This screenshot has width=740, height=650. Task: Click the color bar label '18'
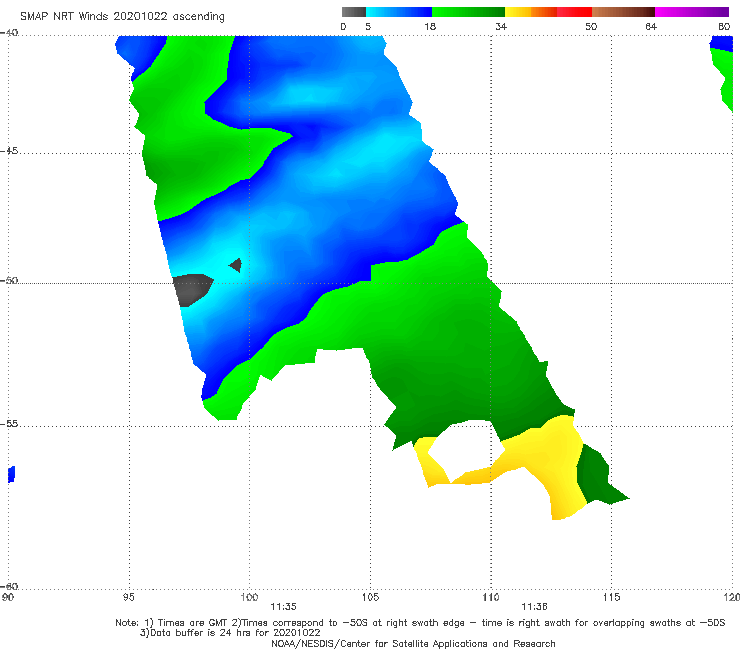coord(430,26)
